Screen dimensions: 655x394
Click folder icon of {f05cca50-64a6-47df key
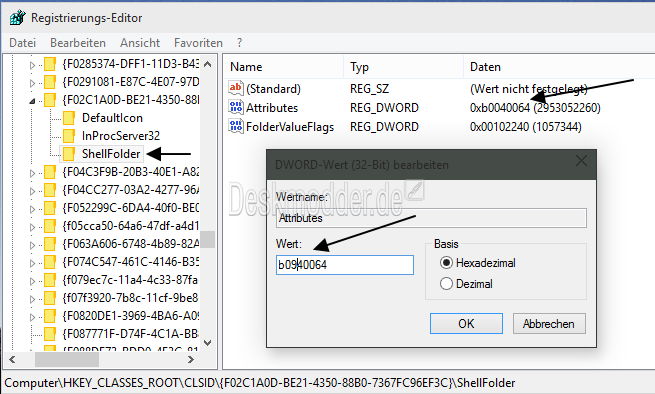(x=50, y=226)
